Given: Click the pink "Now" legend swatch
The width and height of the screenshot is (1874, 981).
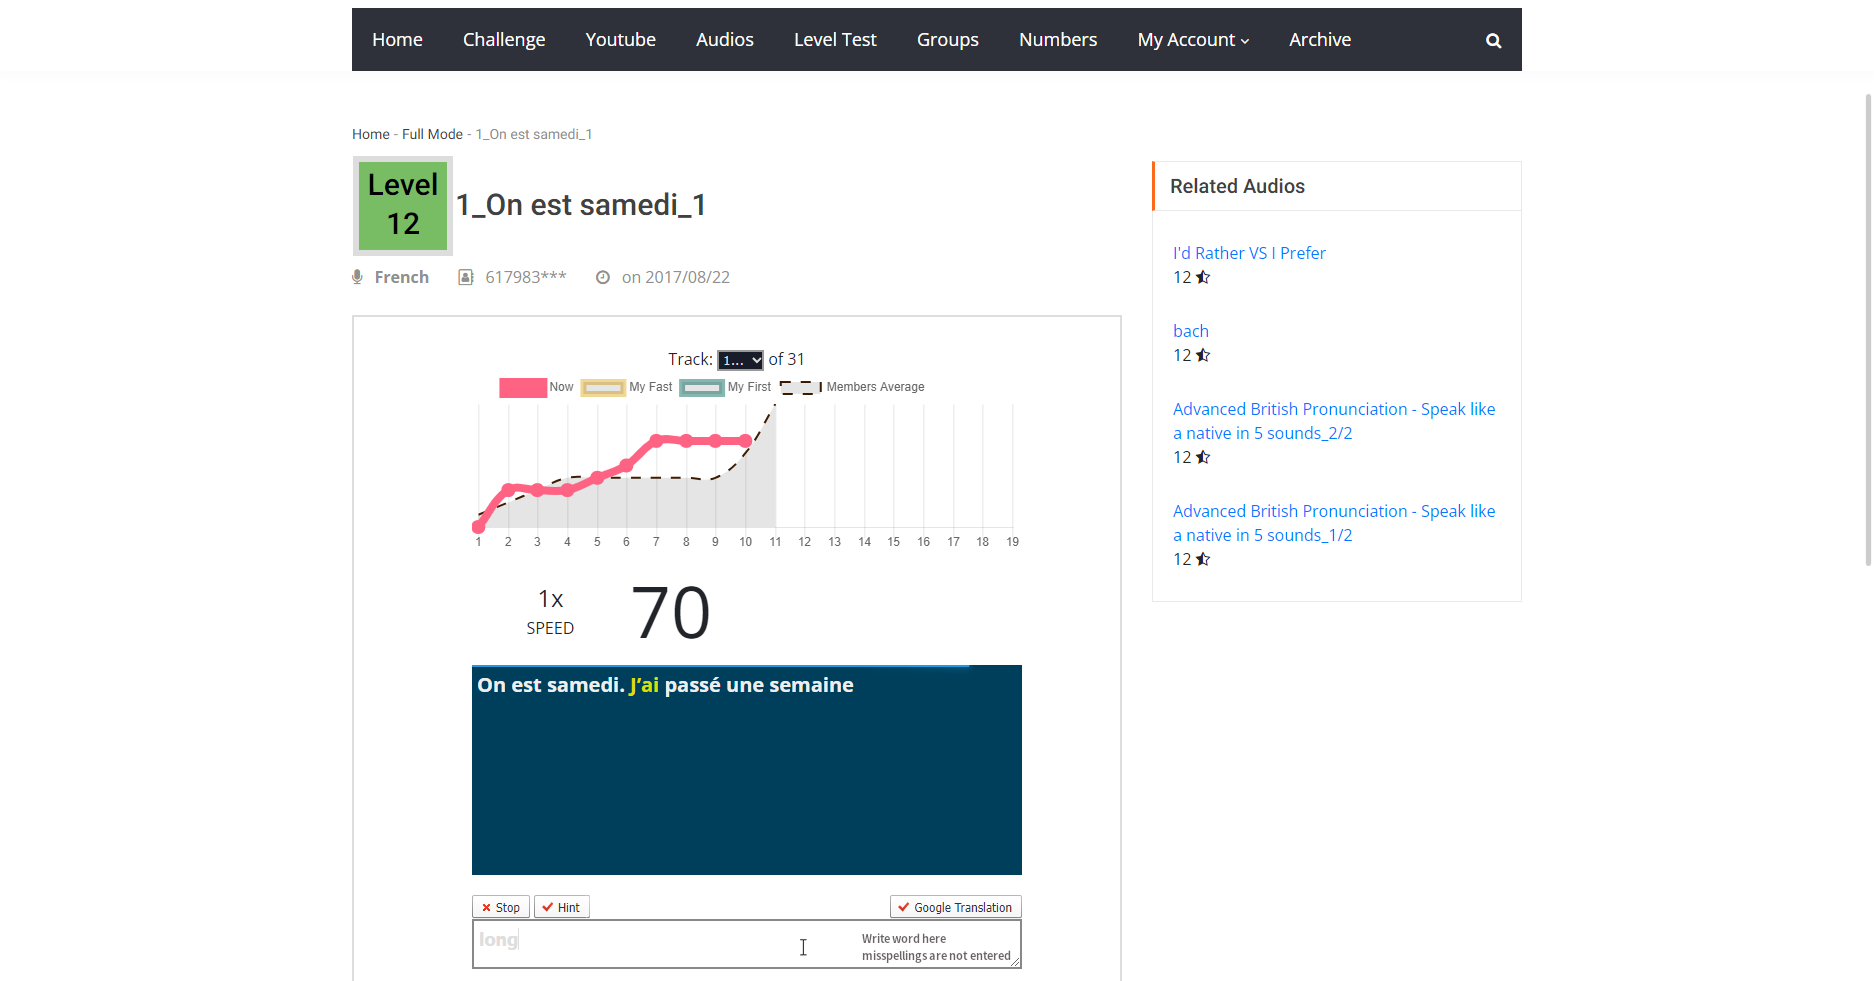Looking at the screenshot, I should (x=522, y=387).
